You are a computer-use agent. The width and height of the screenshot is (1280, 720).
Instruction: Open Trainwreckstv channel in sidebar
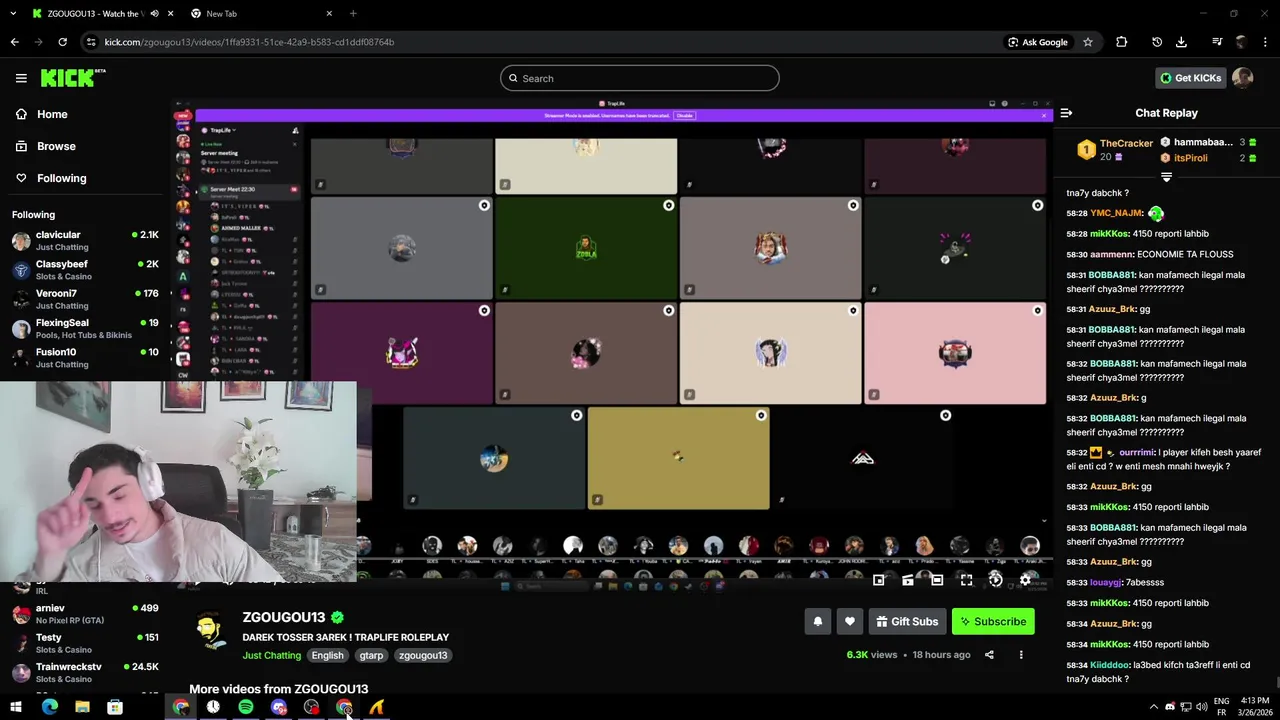point(85,672)
